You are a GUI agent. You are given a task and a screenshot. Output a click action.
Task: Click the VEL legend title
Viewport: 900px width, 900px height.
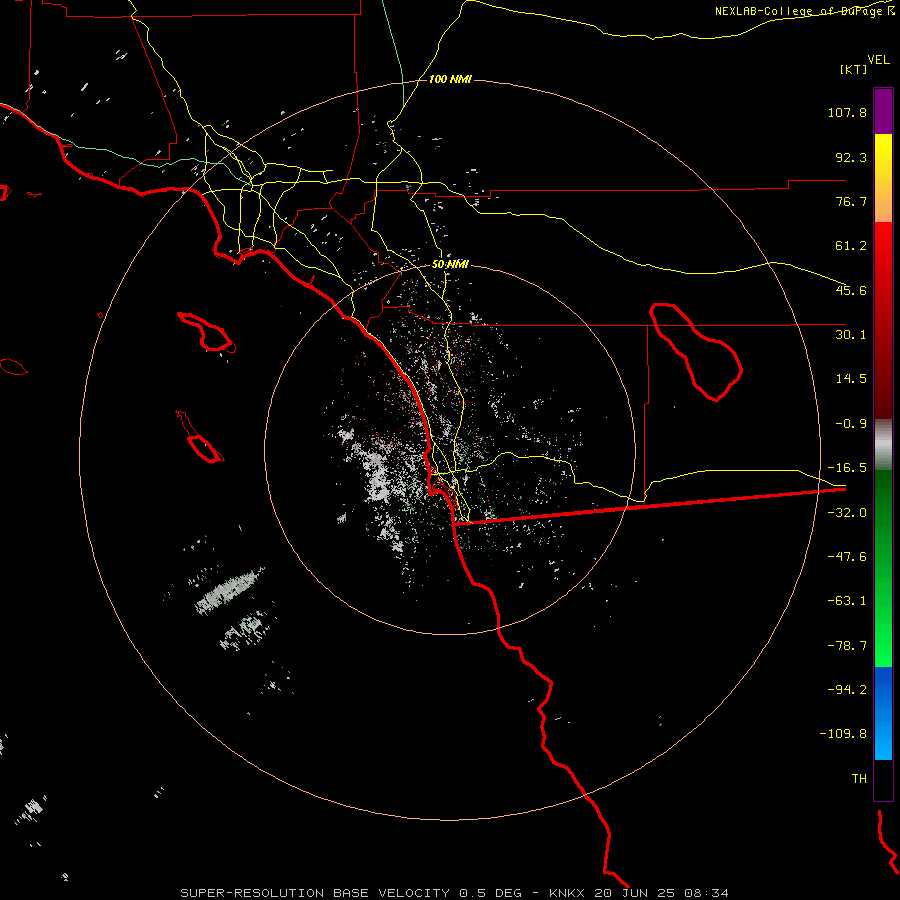878,60
